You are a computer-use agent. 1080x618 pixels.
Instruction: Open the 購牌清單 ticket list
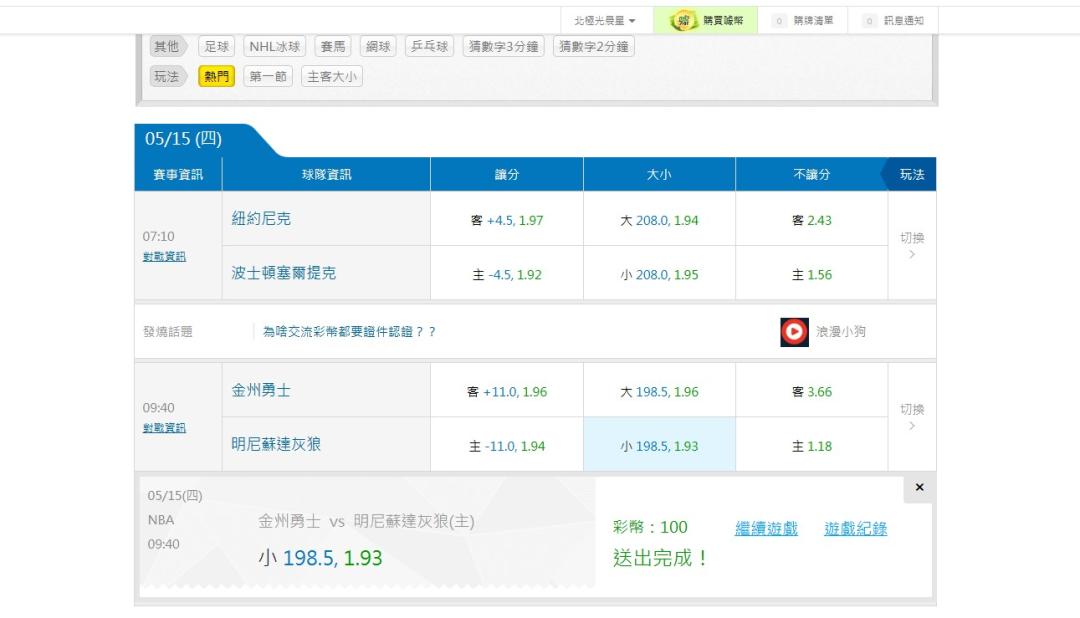point(802,21)
